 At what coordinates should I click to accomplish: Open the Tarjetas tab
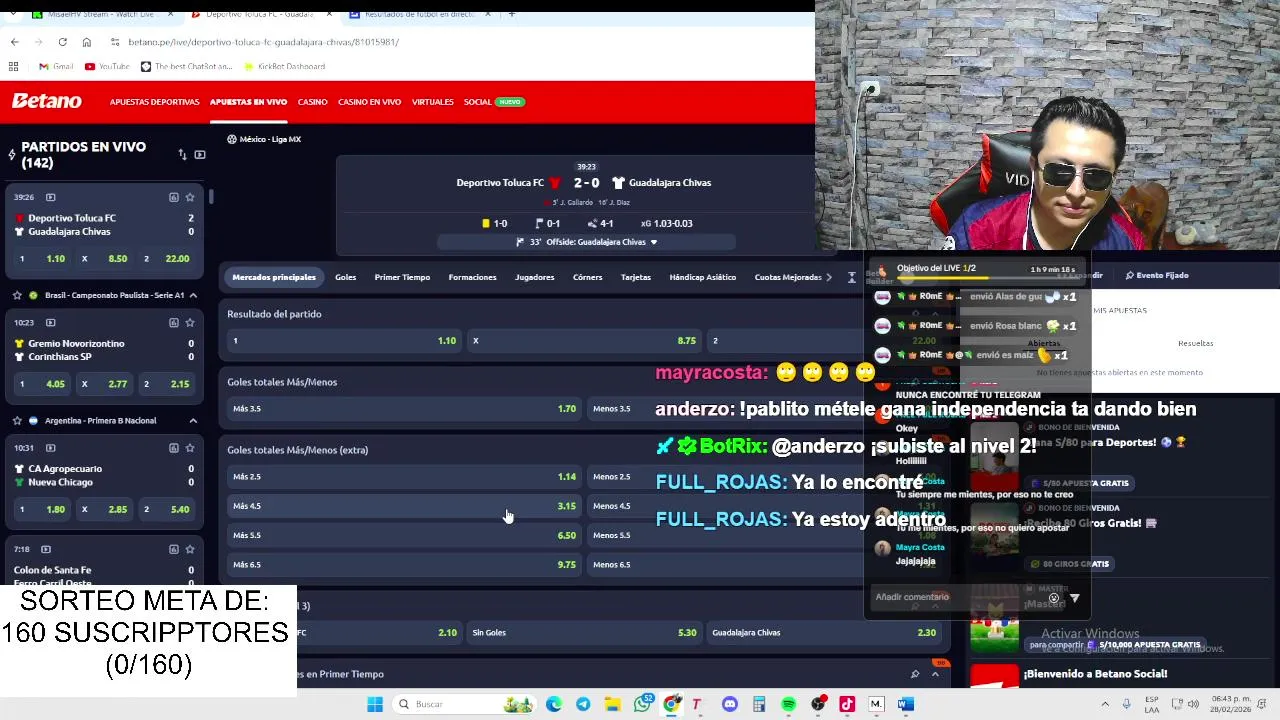pos(635,277)
